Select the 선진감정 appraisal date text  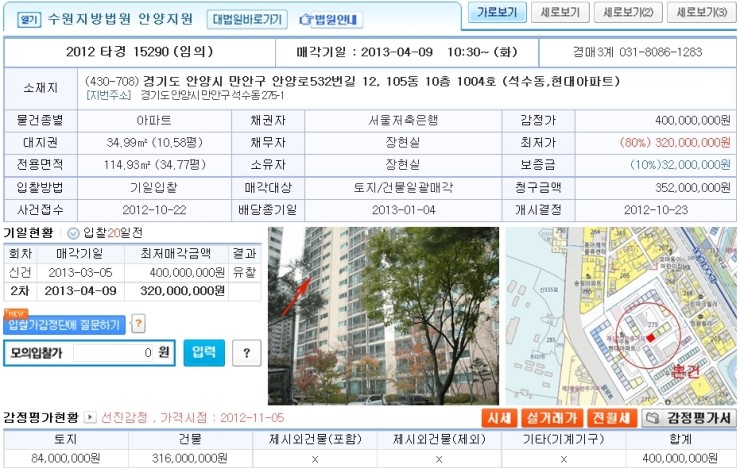193,418
